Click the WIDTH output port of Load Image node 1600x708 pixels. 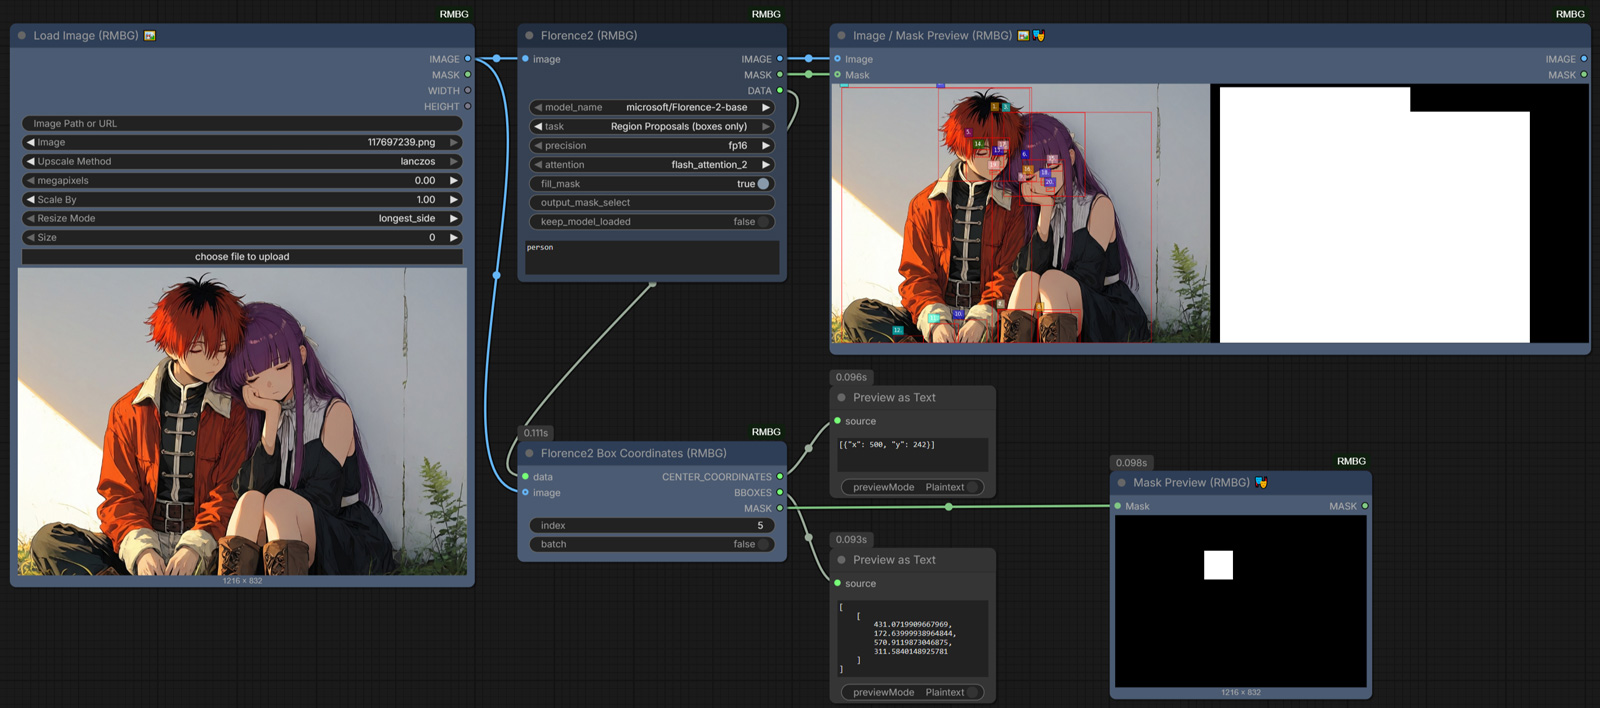coord(467,91)
